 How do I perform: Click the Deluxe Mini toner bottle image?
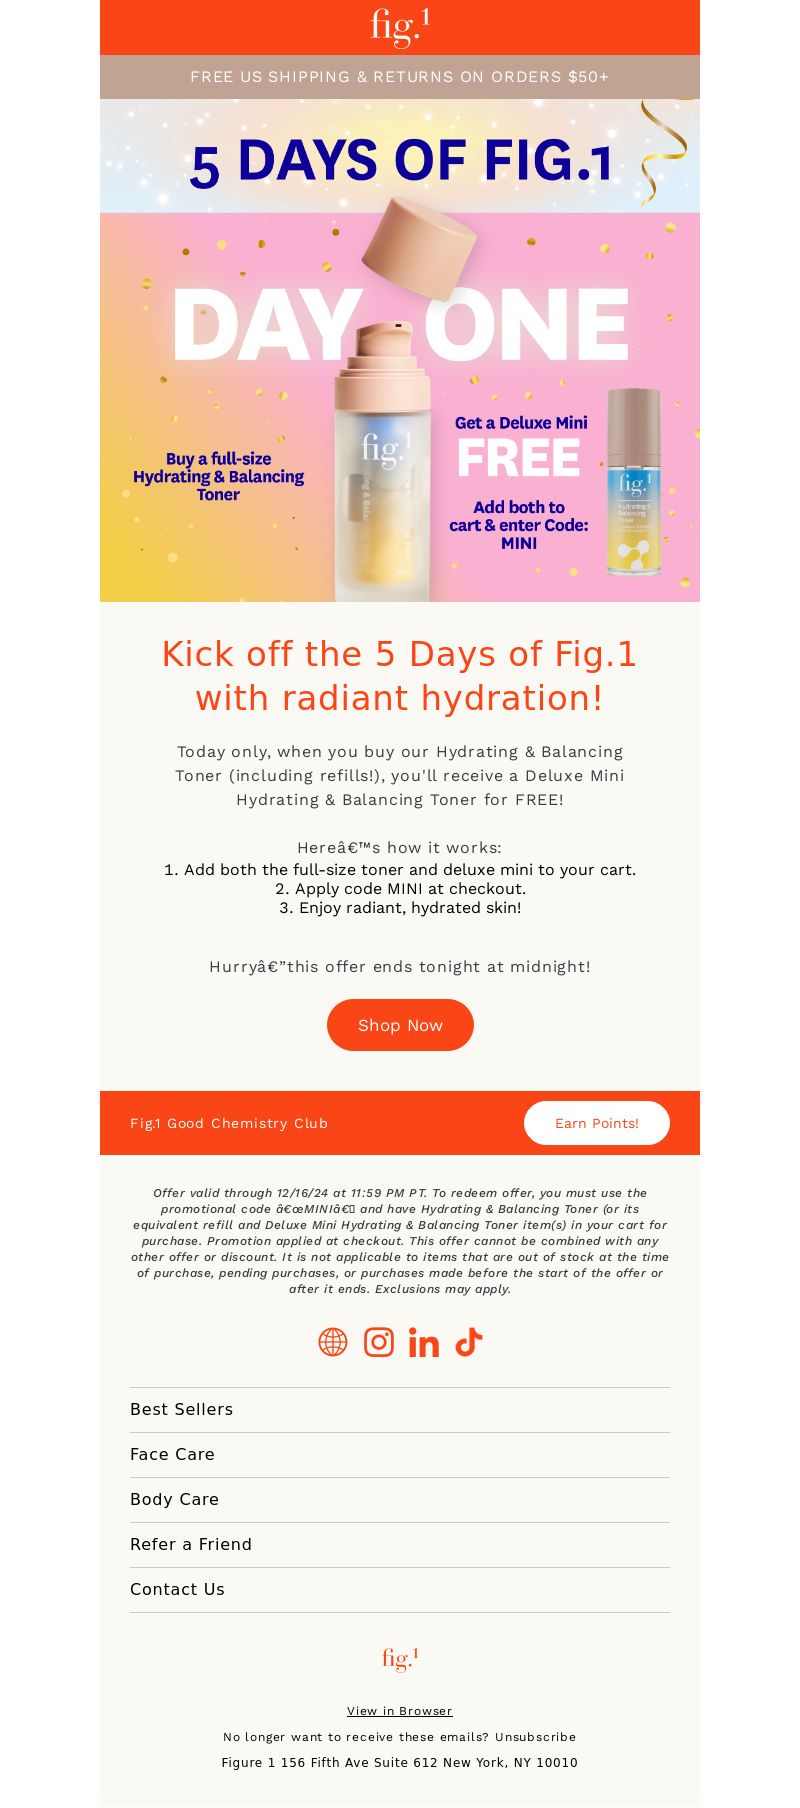pyautogui.click(x=634, y=482)
